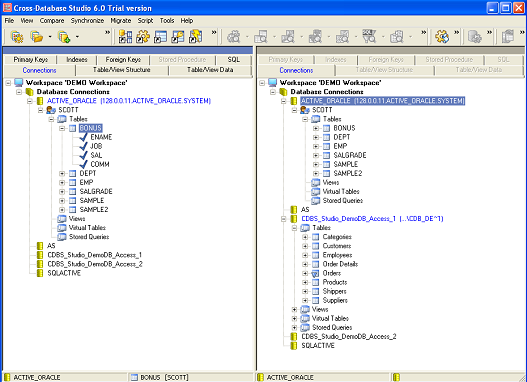Screen dimensions: 527x382
Task: Select CDBS_Studio_DemoDB_Access_2 in left pane
Action: pyautogui.click(x=95, y=264)
